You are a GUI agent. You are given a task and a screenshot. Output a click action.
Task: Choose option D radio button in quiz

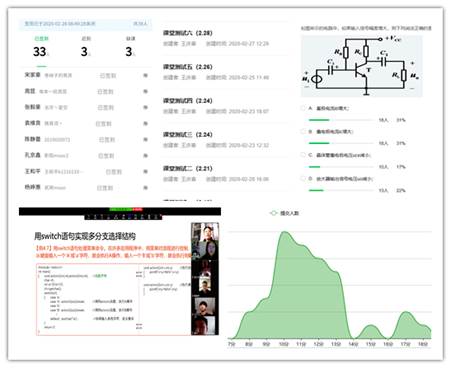pyautogui.click(x=303, y=178)
